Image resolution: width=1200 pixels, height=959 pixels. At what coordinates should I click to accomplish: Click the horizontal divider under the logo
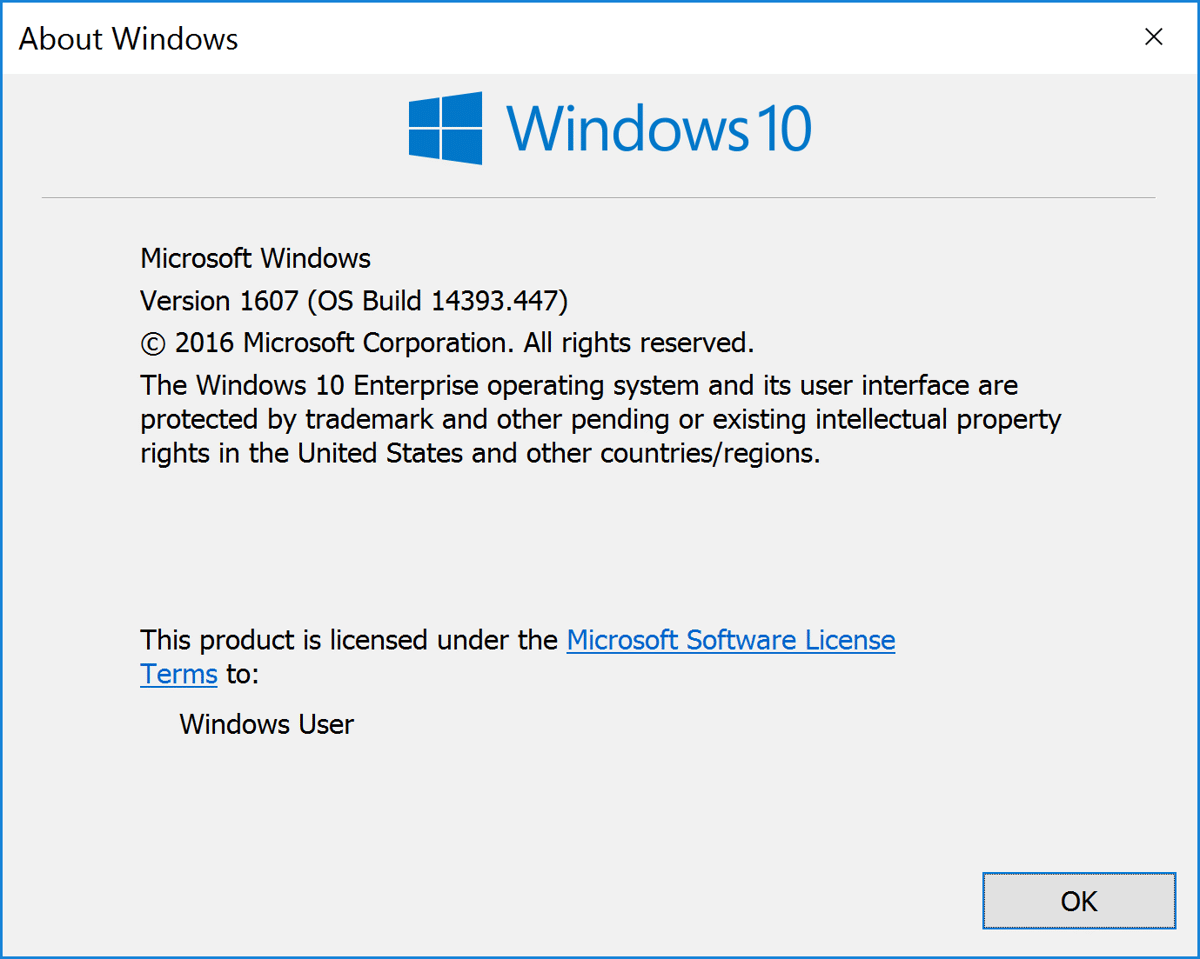tap(600, 196)
